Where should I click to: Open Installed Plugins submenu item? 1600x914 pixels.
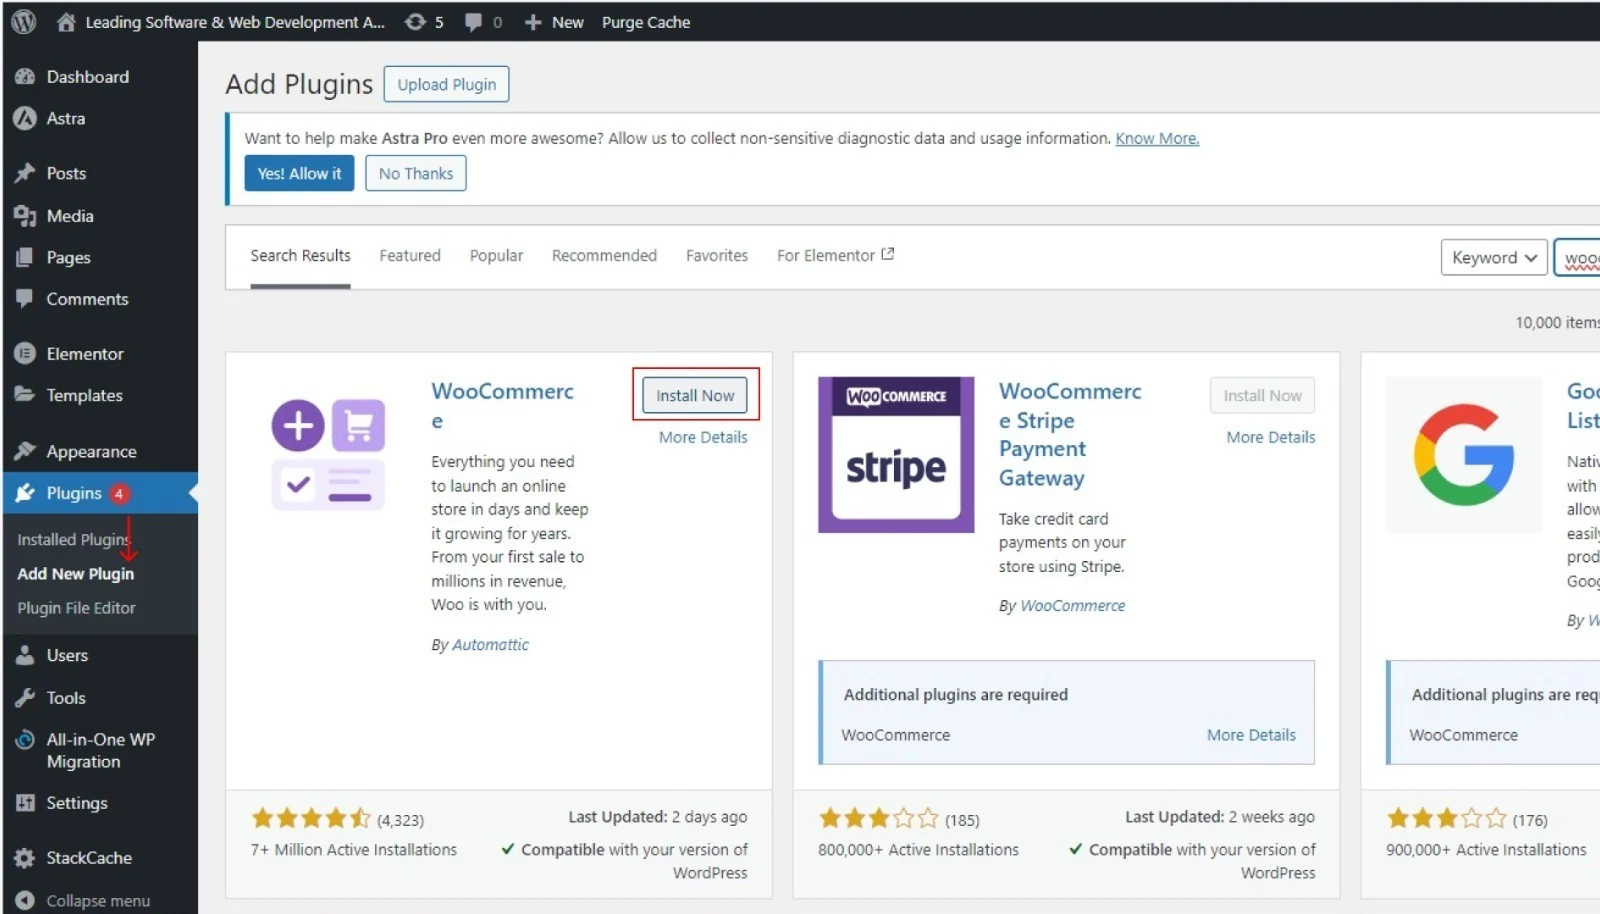pos(73,539)
